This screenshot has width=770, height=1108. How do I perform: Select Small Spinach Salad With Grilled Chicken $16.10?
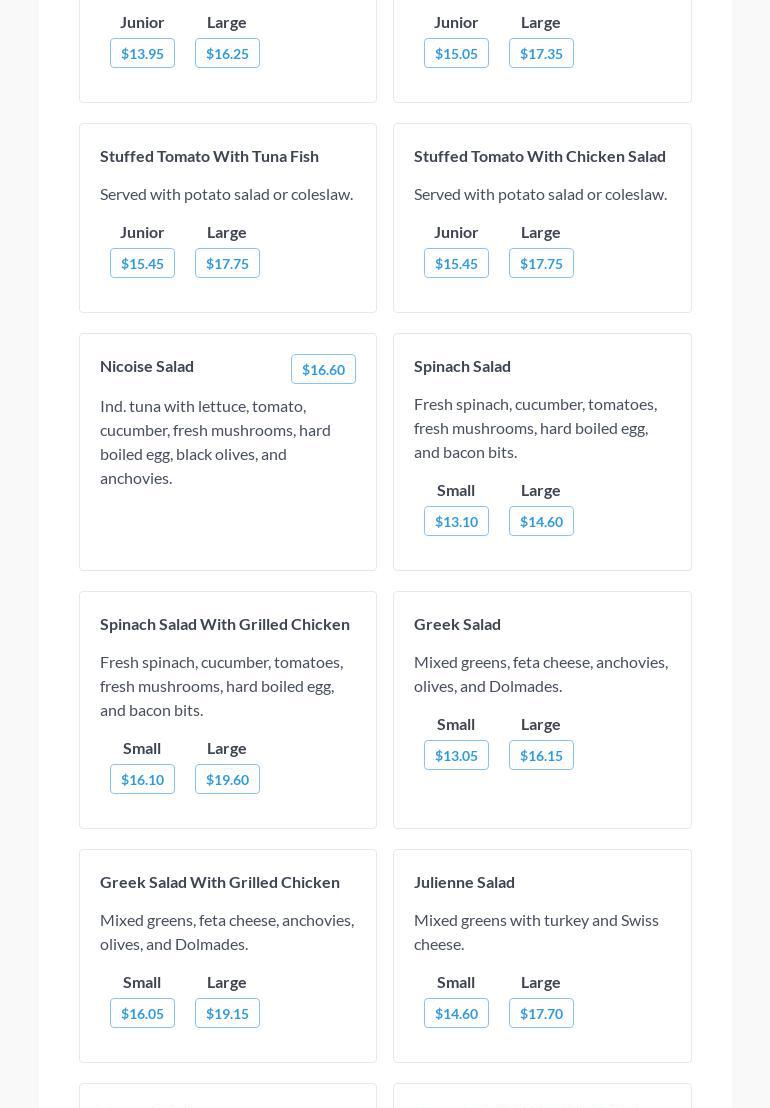click(142, 780)
